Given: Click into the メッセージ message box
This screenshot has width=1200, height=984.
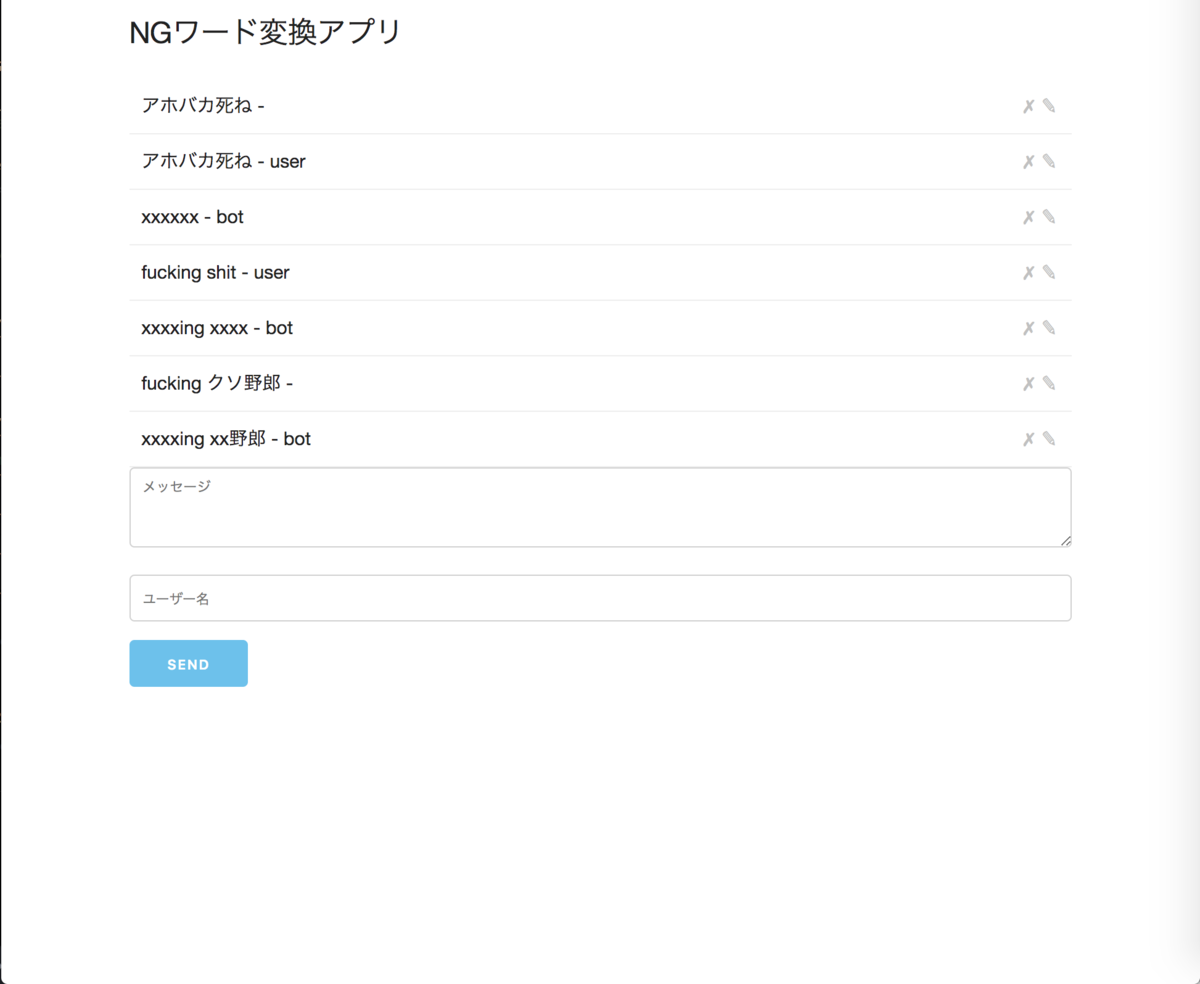Looking at the screenshot, I should pyautogui.click(x=600, y=507).
